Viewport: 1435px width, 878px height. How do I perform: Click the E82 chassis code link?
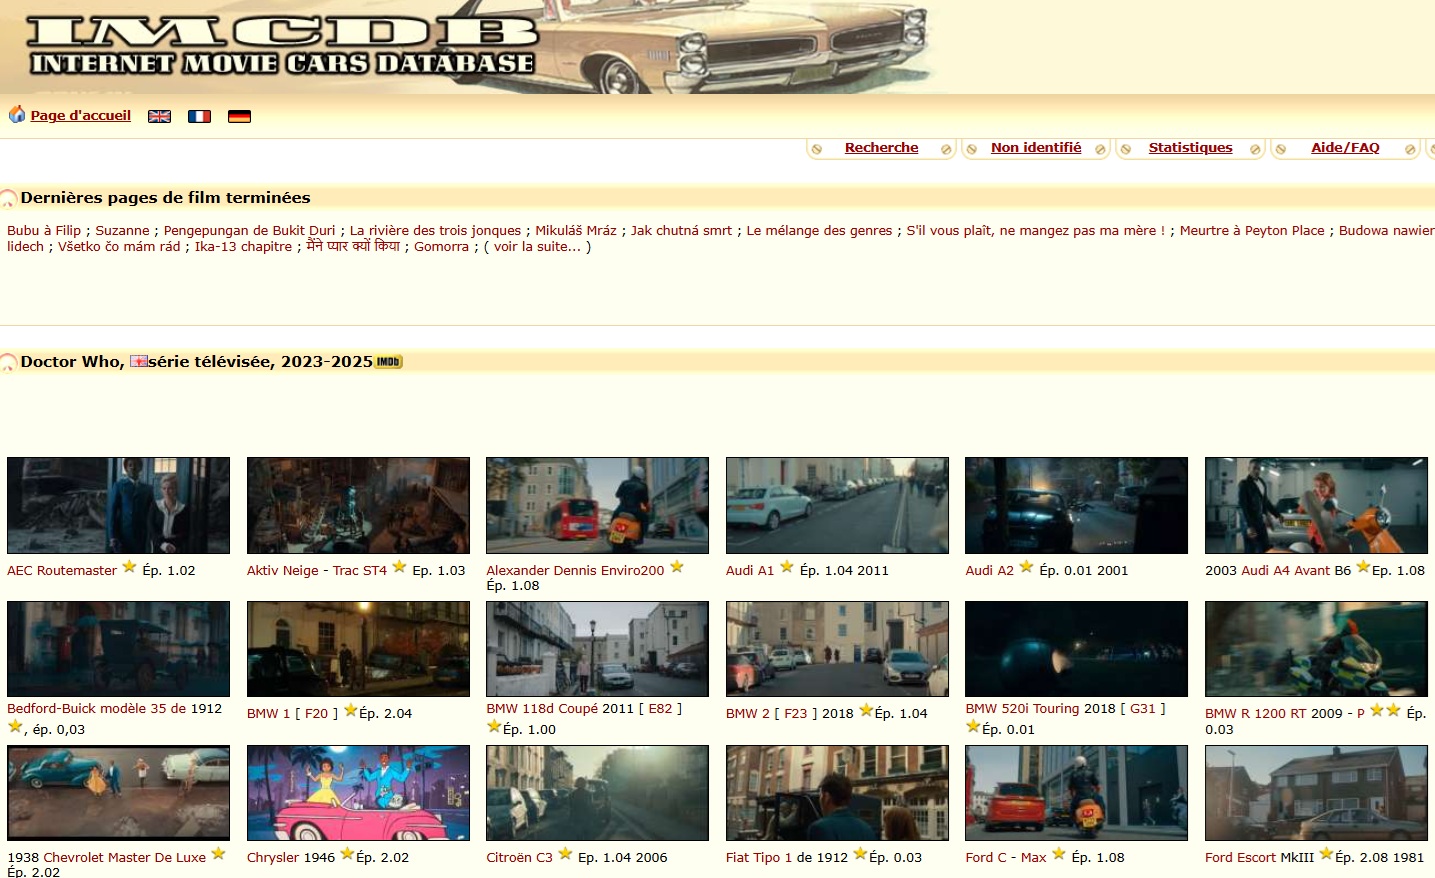tap(660, 709)
